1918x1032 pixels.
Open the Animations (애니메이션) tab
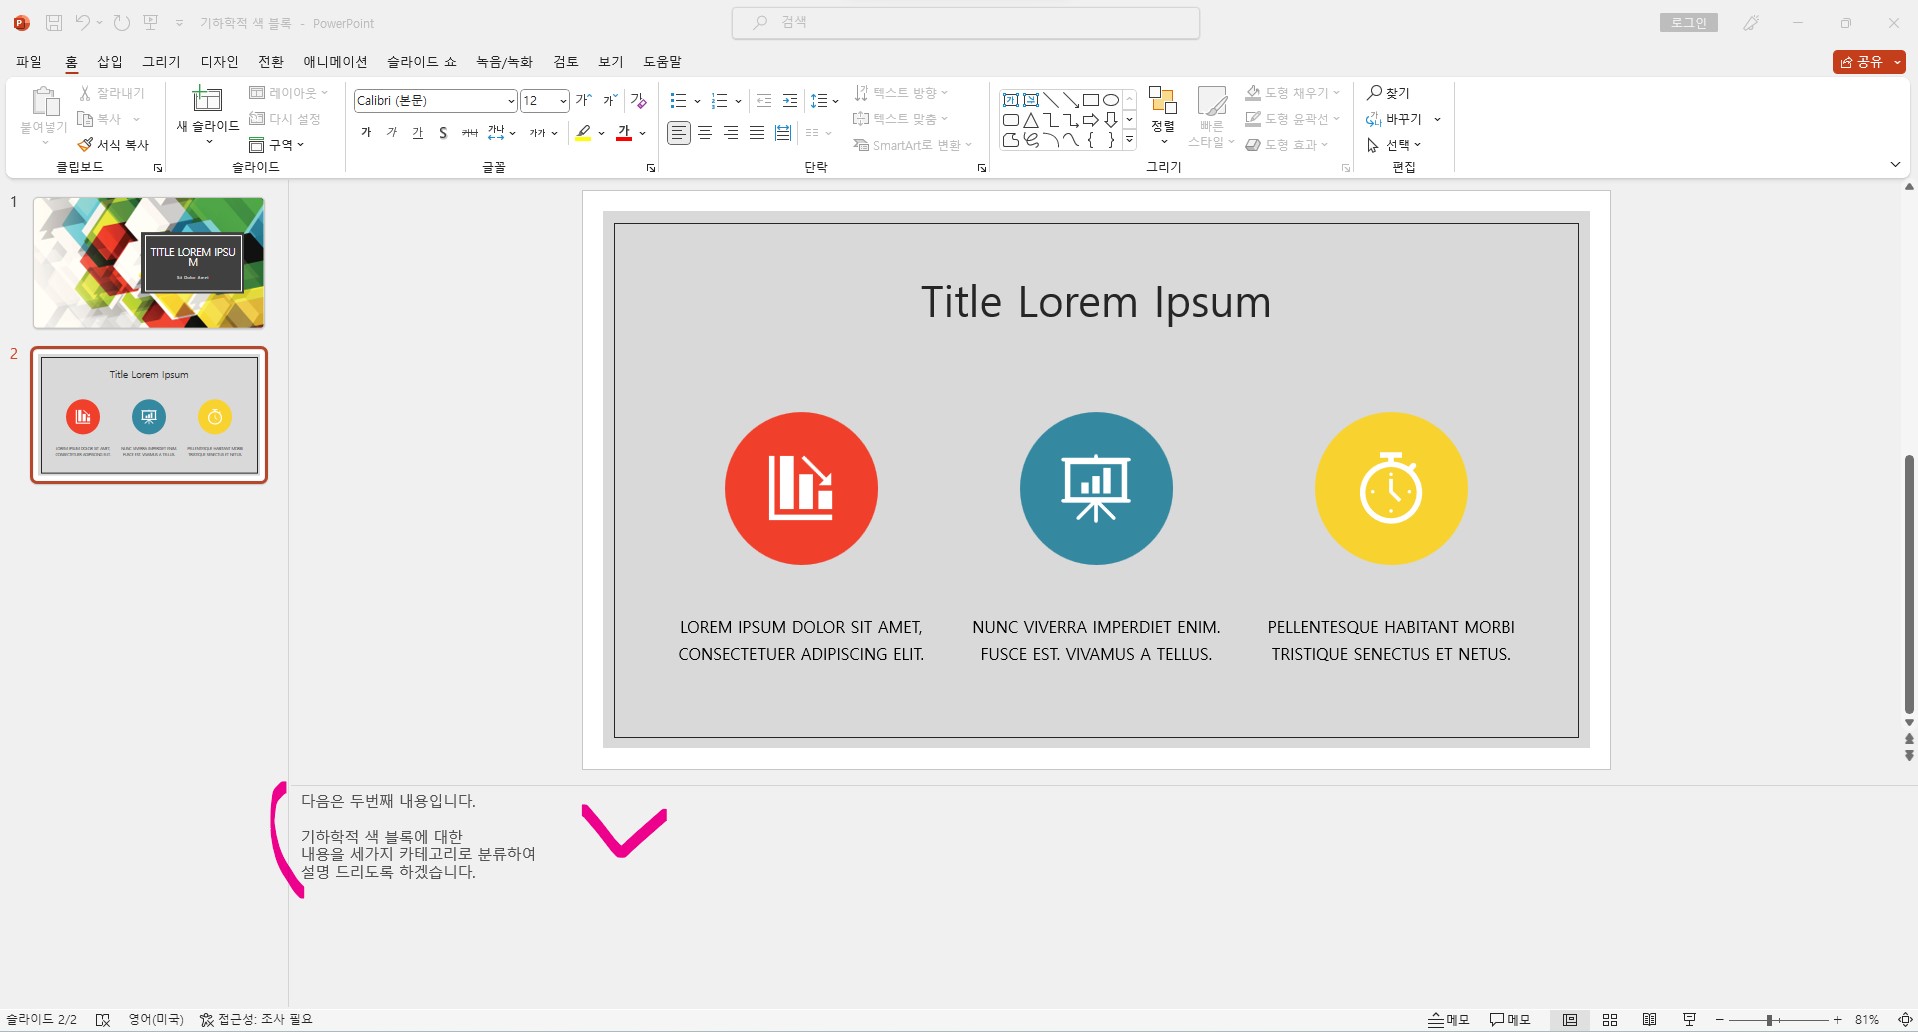click(335, 62)
